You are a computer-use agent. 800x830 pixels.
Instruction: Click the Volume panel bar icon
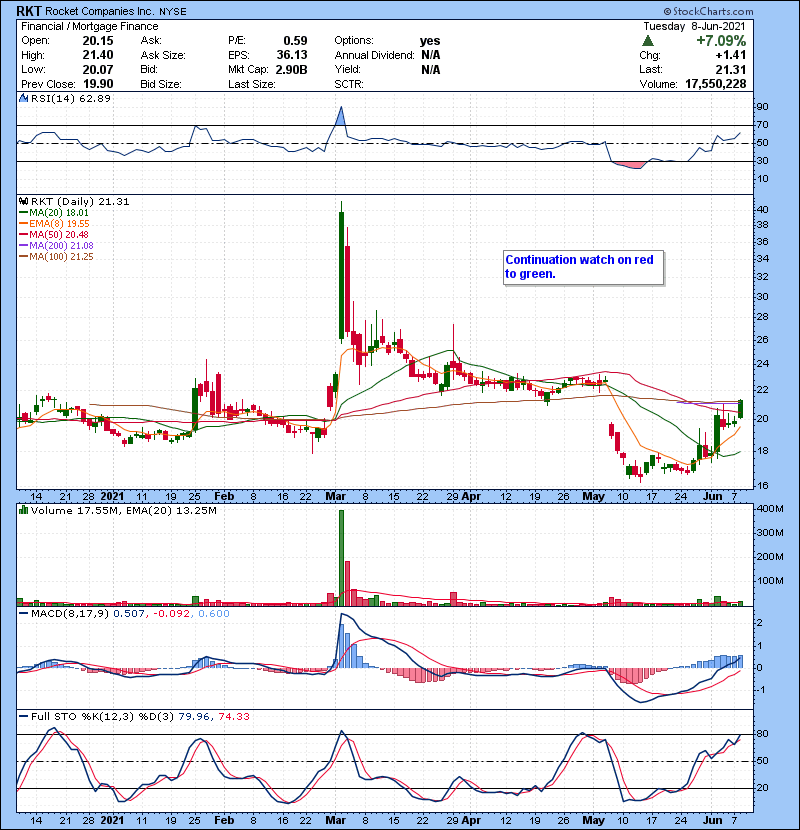[24, 510]
